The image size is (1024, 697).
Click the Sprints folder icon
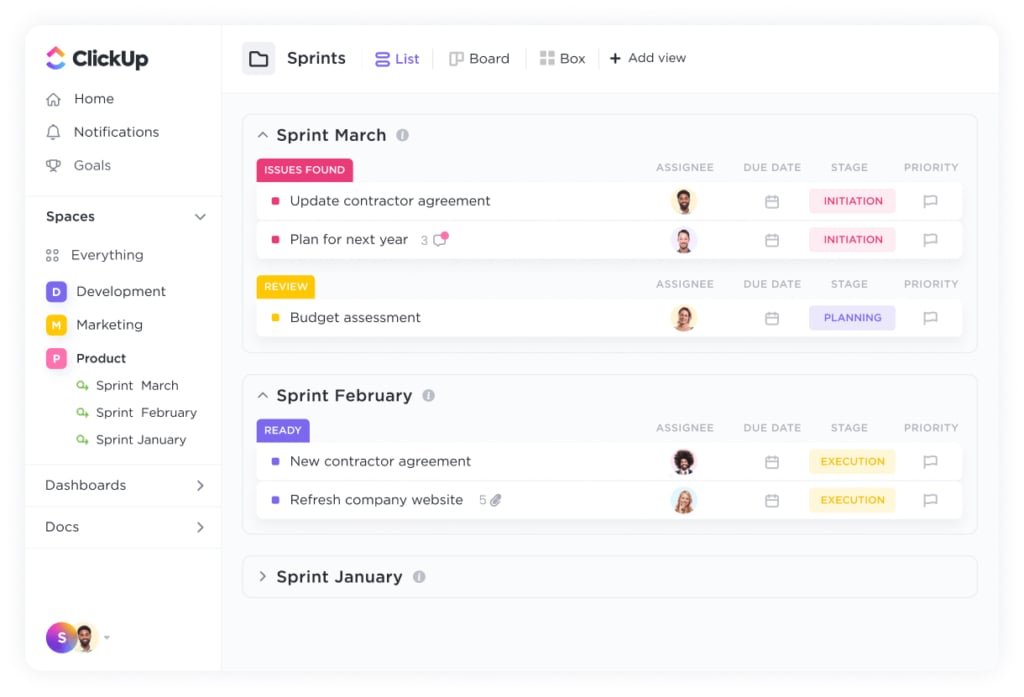point(259,59)
